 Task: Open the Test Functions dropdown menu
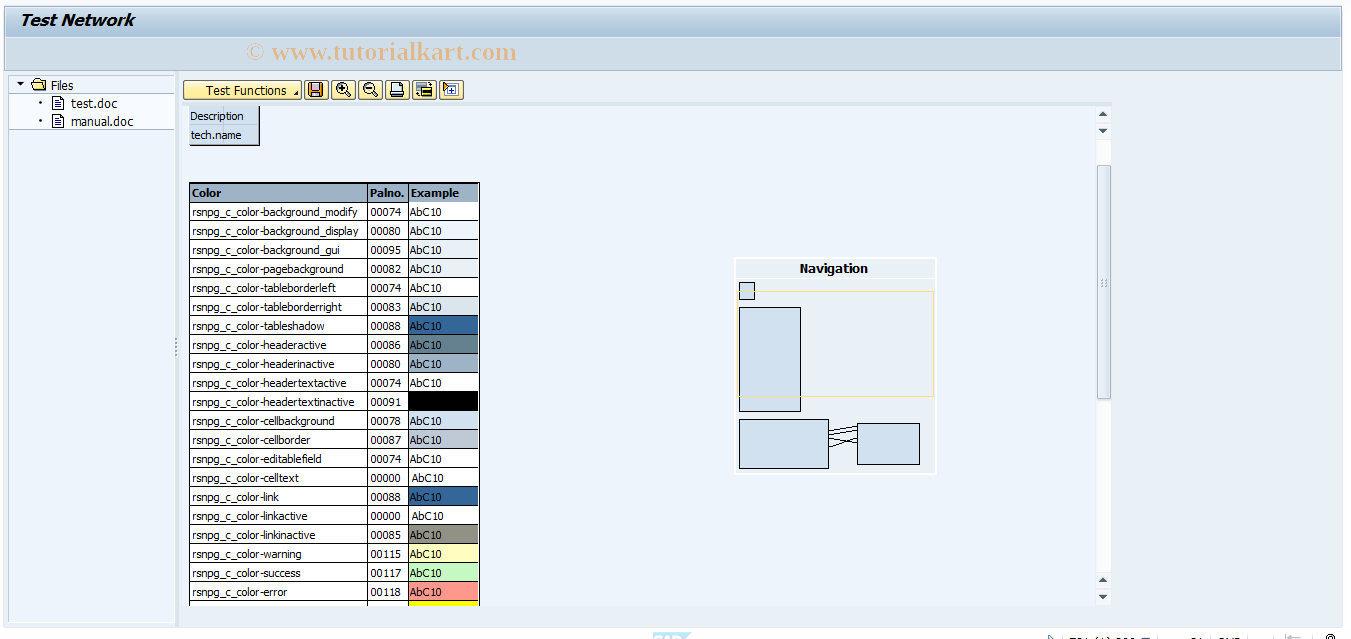tap(243, 90)
